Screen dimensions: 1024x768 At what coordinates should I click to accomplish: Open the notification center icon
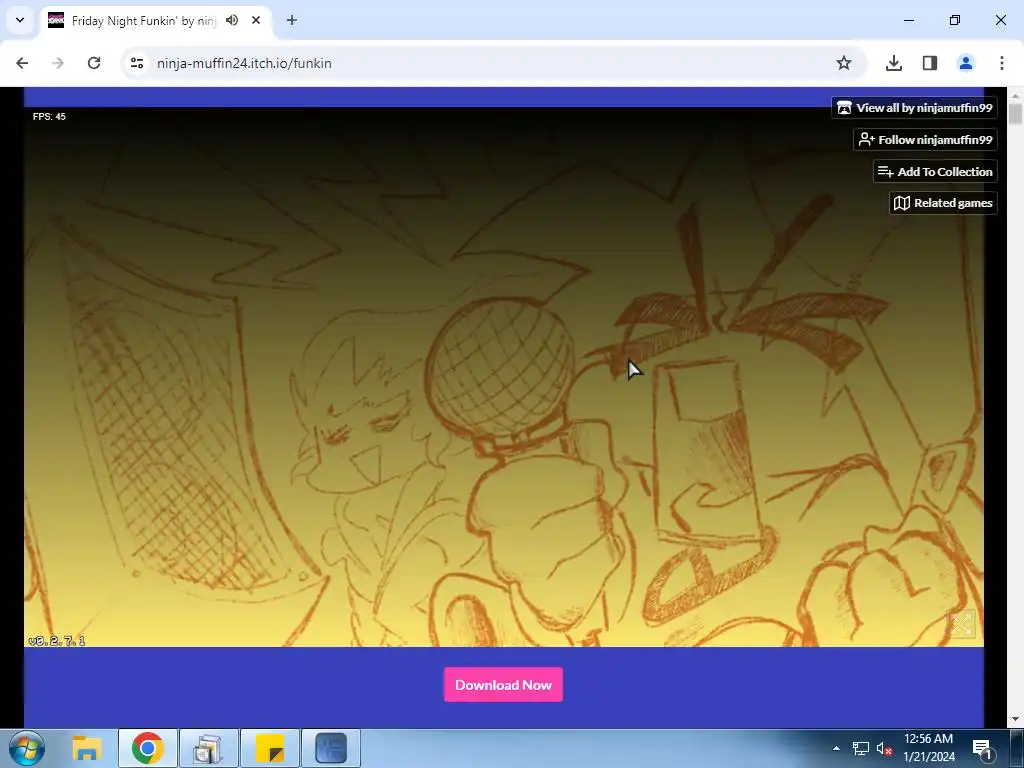982,748
